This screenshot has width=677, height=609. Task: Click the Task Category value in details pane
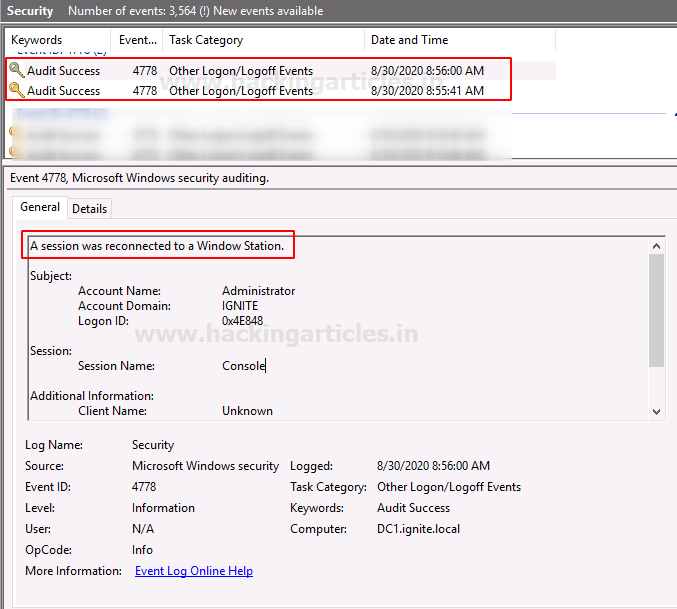[x=449, y=487]
